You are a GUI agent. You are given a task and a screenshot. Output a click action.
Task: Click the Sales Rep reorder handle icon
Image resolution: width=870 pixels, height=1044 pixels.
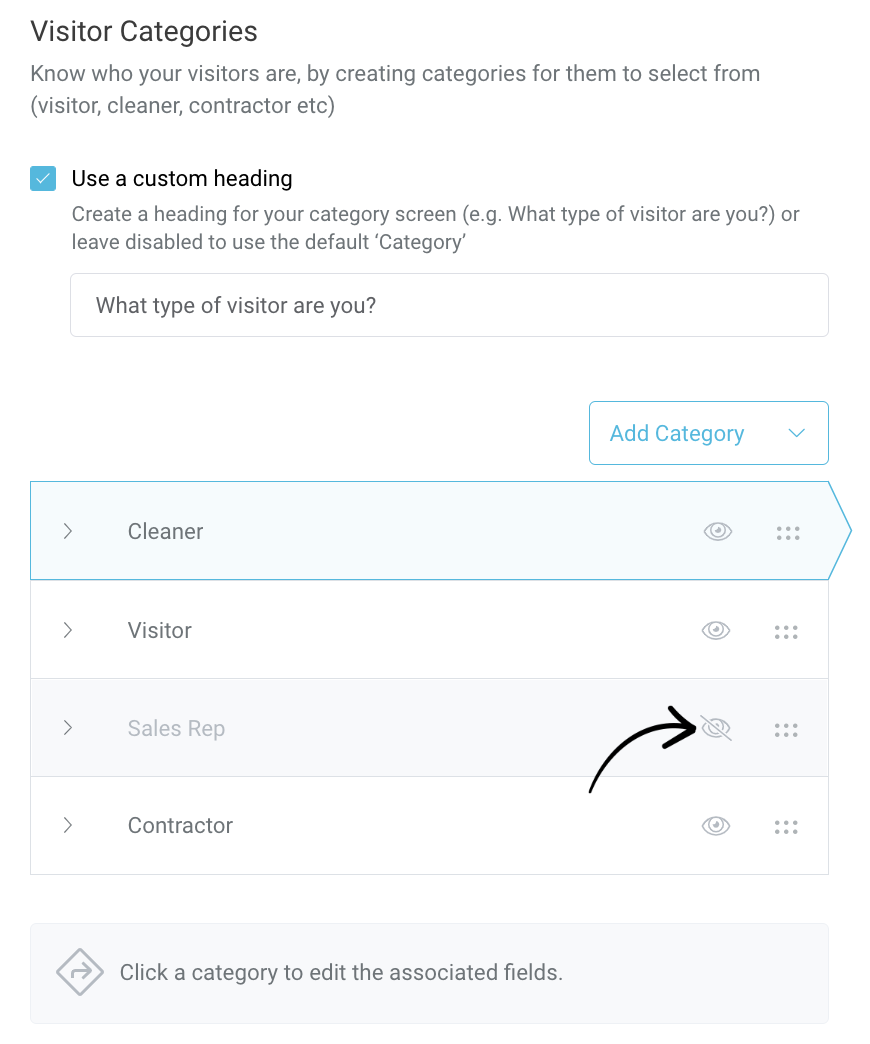786,730
